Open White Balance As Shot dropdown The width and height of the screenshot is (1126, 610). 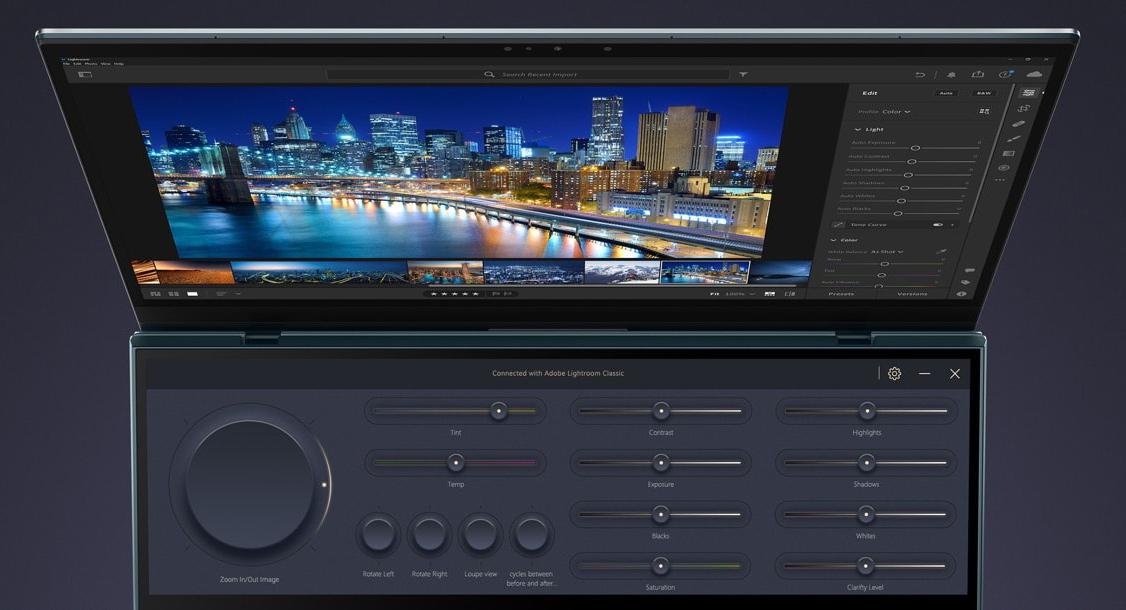tap(885, 252)
